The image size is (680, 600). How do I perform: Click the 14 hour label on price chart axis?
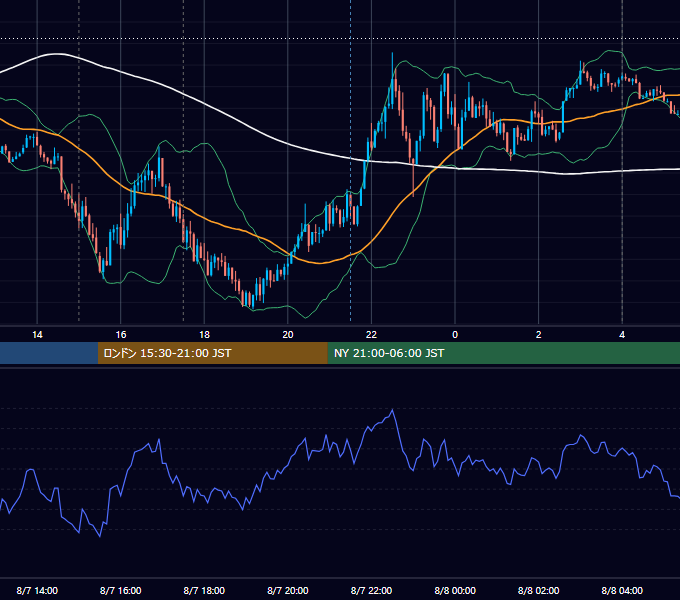click(37, 335)
